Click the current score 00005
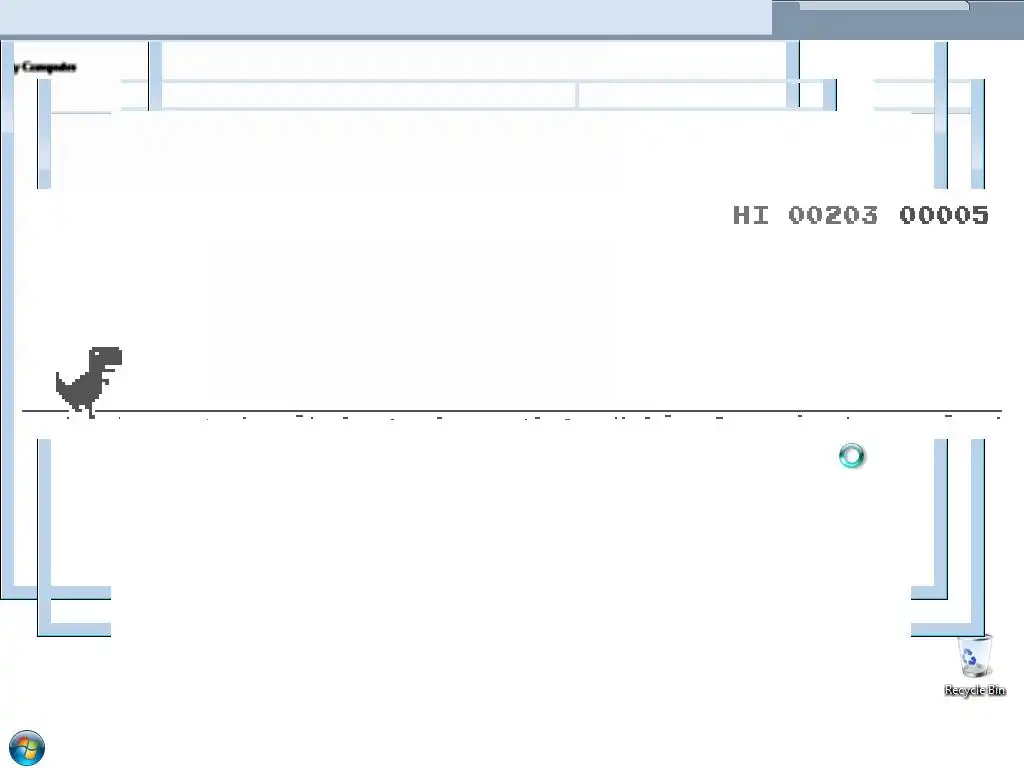Viewport: 1024px width, 768px height. (x=944, y=215)
